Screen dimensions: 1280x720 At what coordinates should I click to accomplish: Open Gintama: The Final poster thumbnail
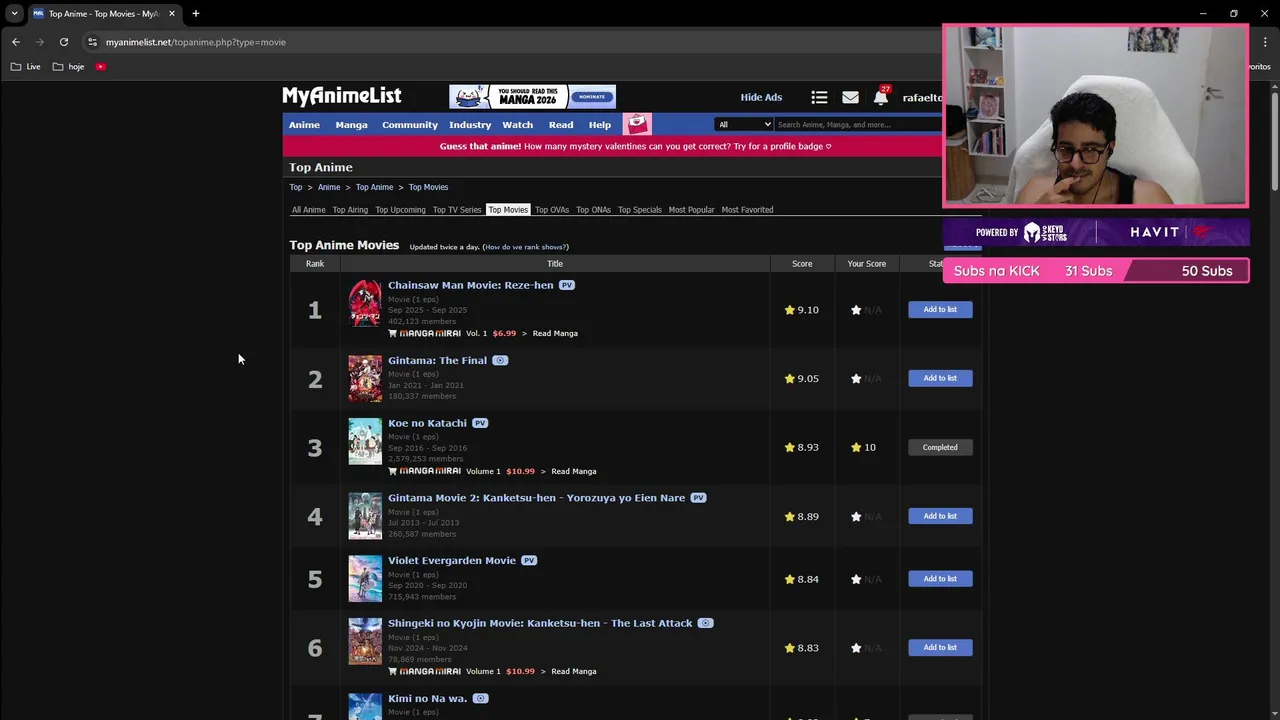365,378
